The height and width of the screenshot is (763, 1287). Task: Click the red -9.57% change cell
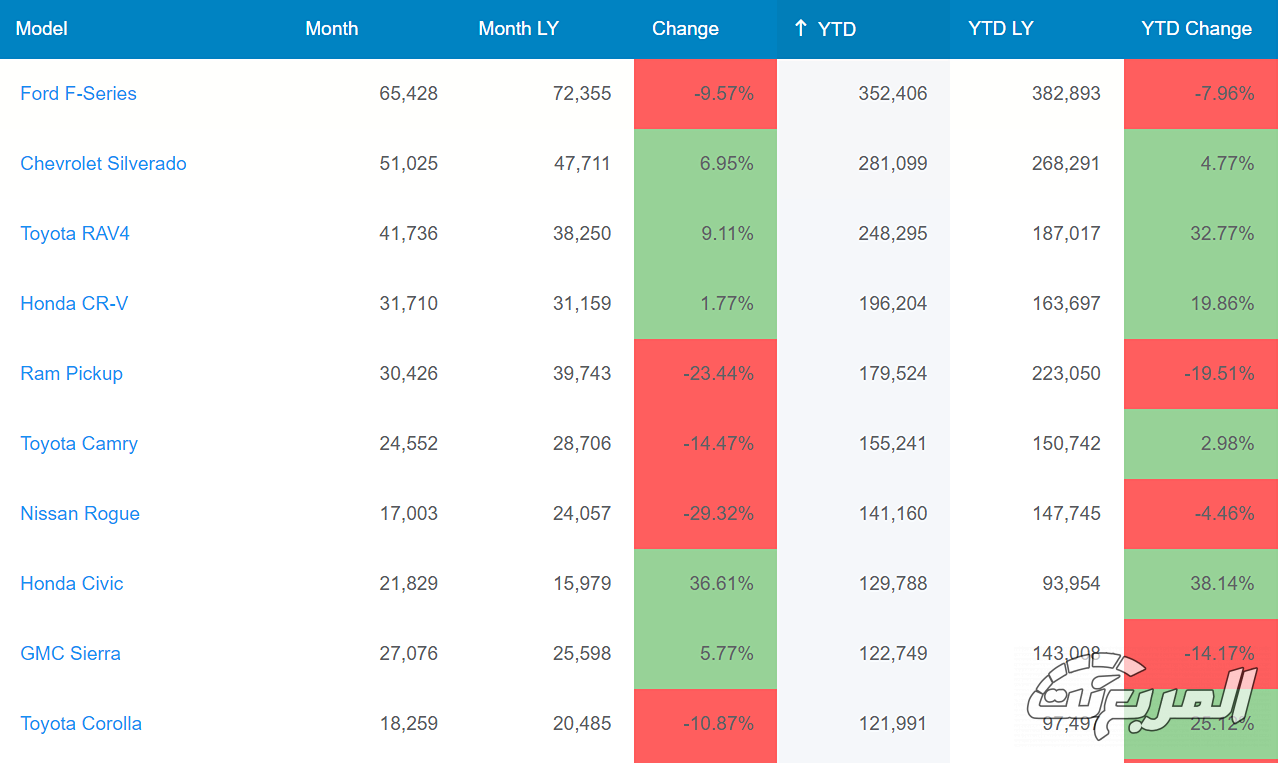[x=705, y=94]
